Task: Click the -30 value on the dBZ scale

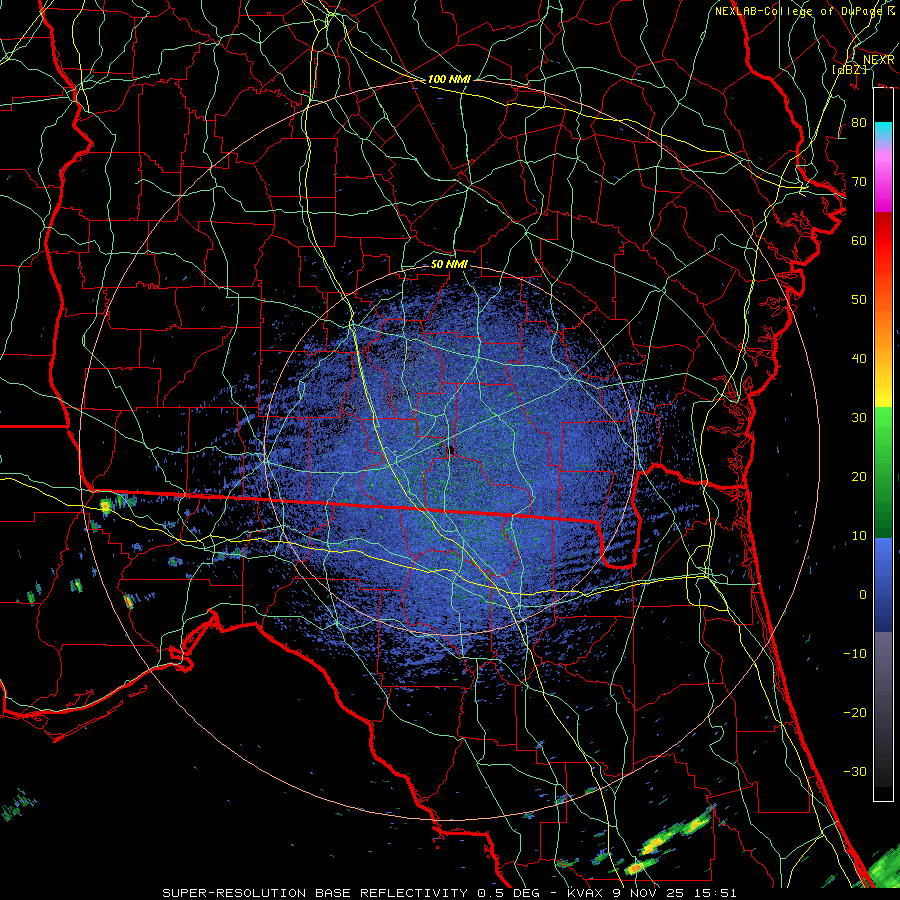Action: [x=855, y=771]
